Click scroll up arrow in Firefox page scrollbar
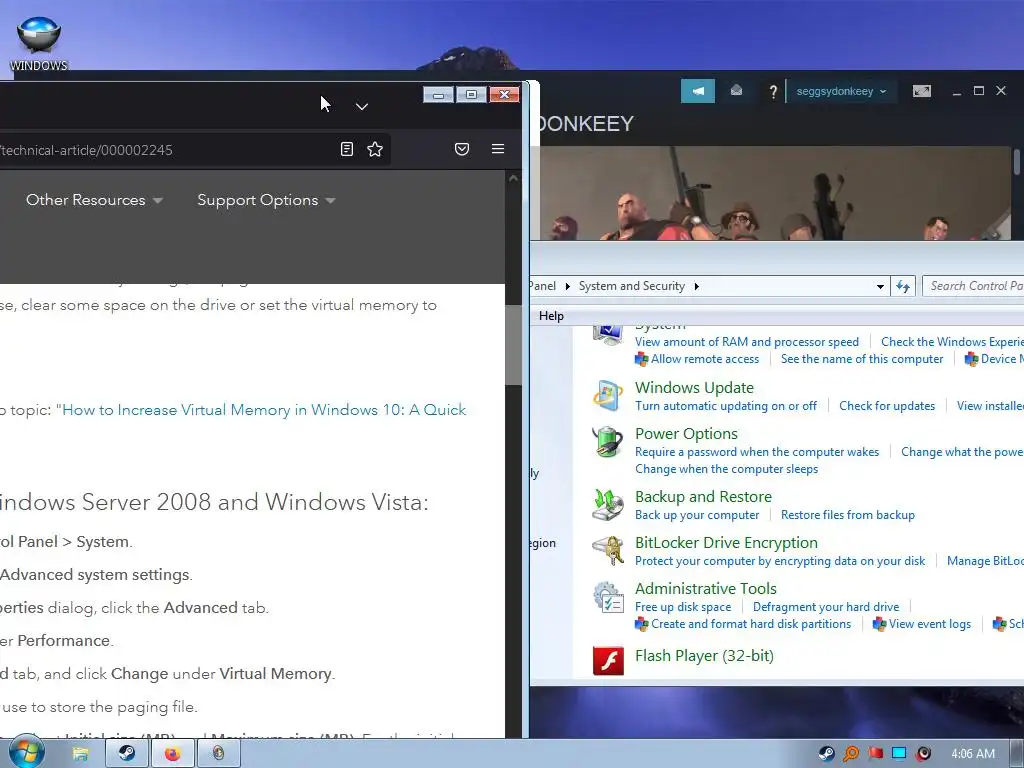Screen dimensions: 1024x768 (x=513, y=178)
